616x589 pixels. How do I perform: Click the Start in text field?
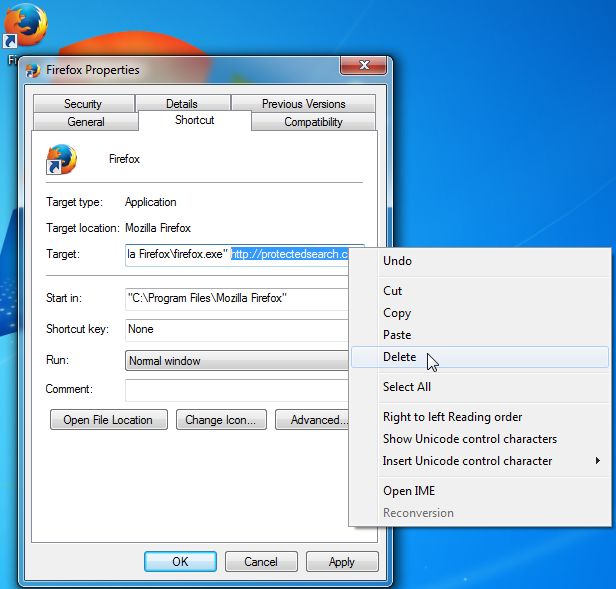pos(237,299)
